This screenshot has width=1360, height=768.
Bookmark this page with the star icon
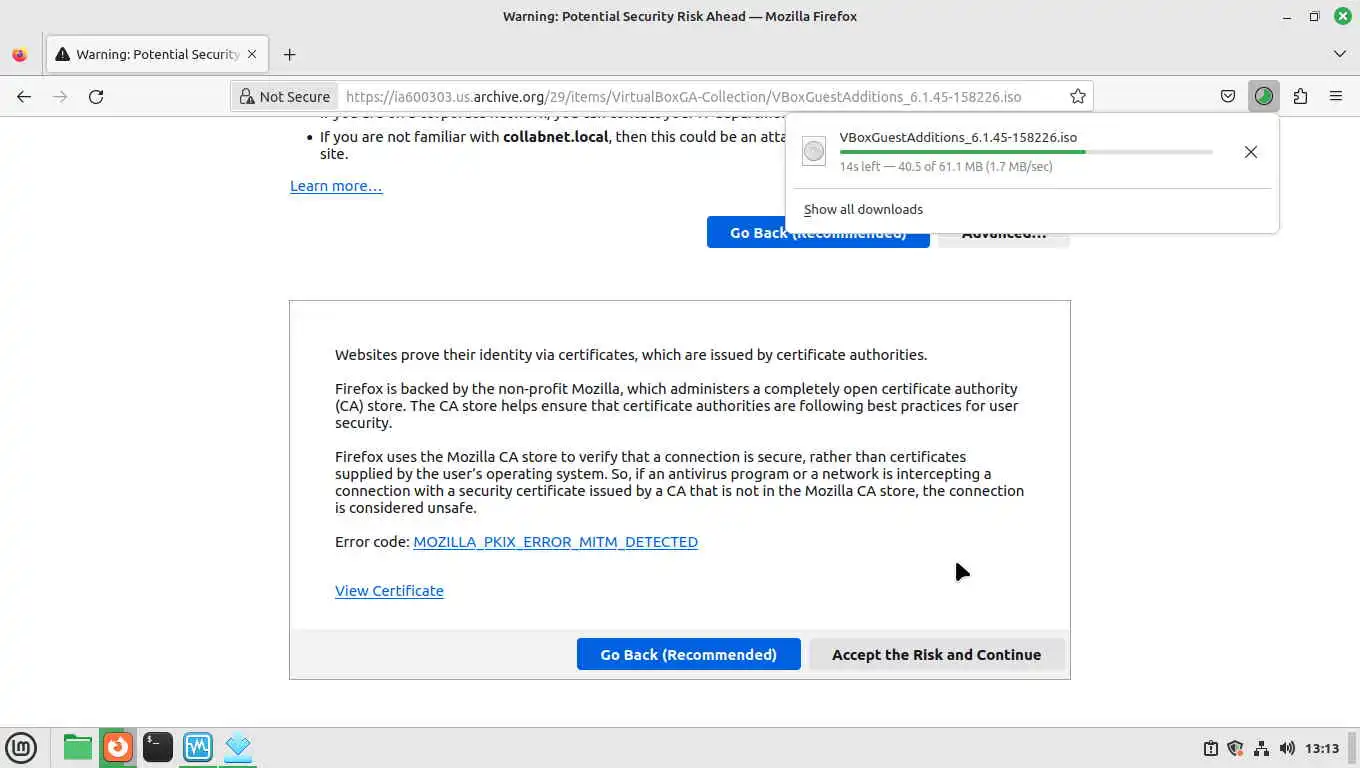click(1077, 97)
